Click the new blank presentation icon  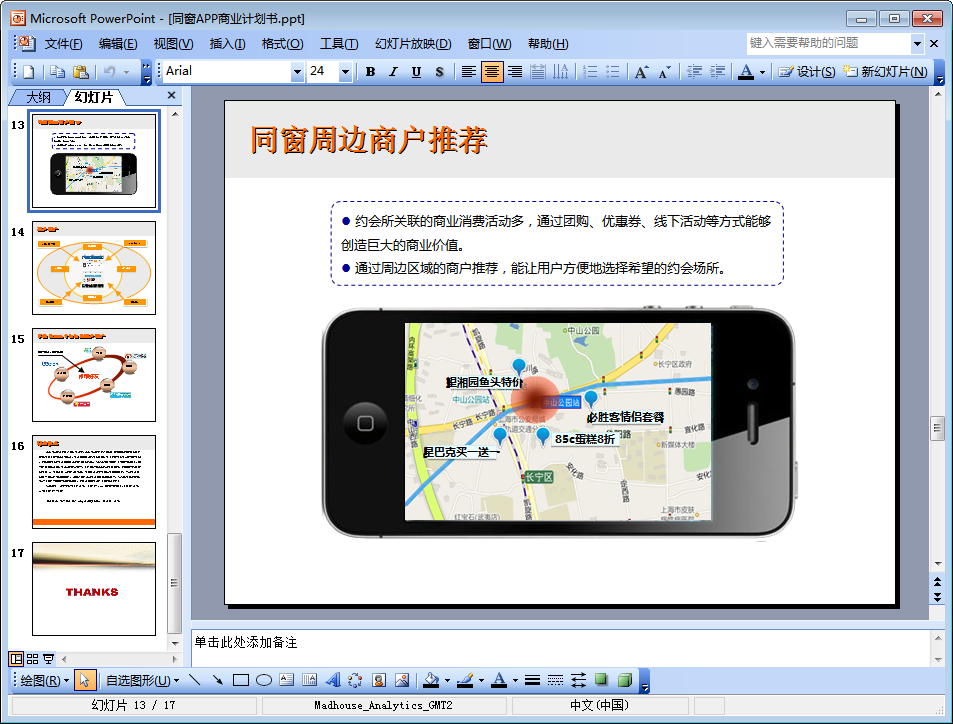tap(28, 72)
